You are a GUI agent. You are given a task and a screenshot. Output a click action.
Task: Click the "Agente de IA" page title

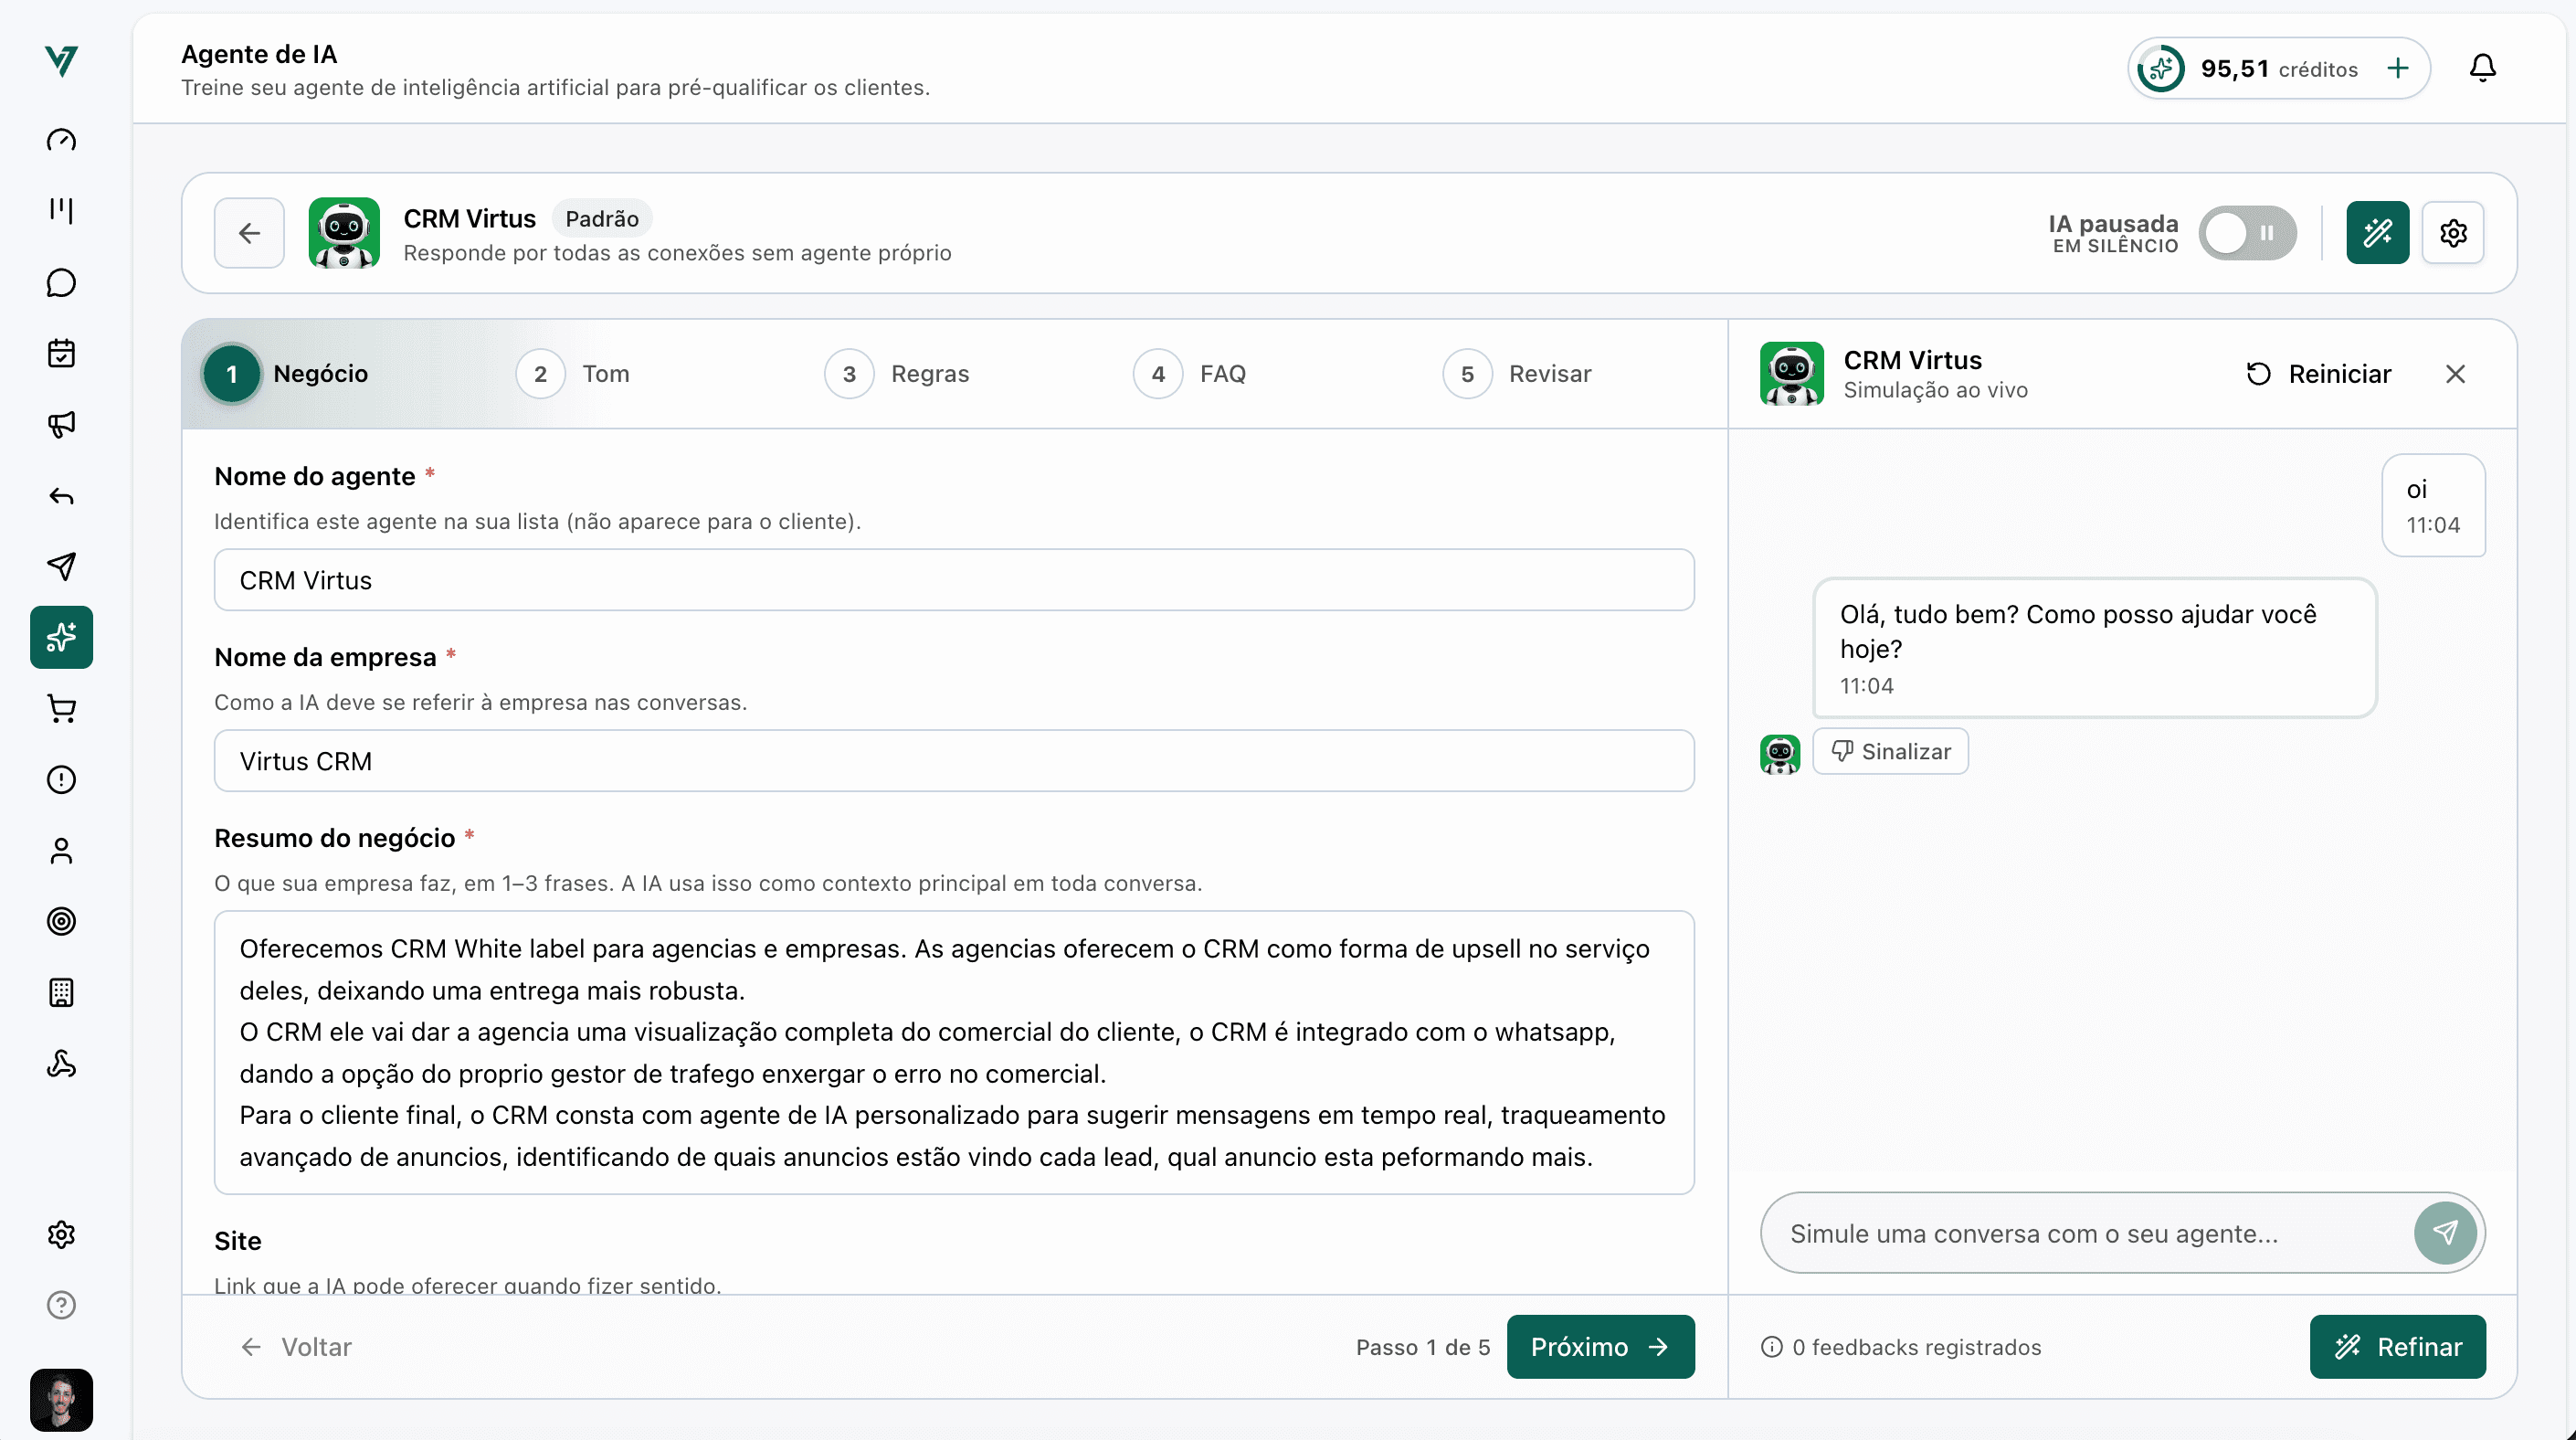tap(259, 54)
